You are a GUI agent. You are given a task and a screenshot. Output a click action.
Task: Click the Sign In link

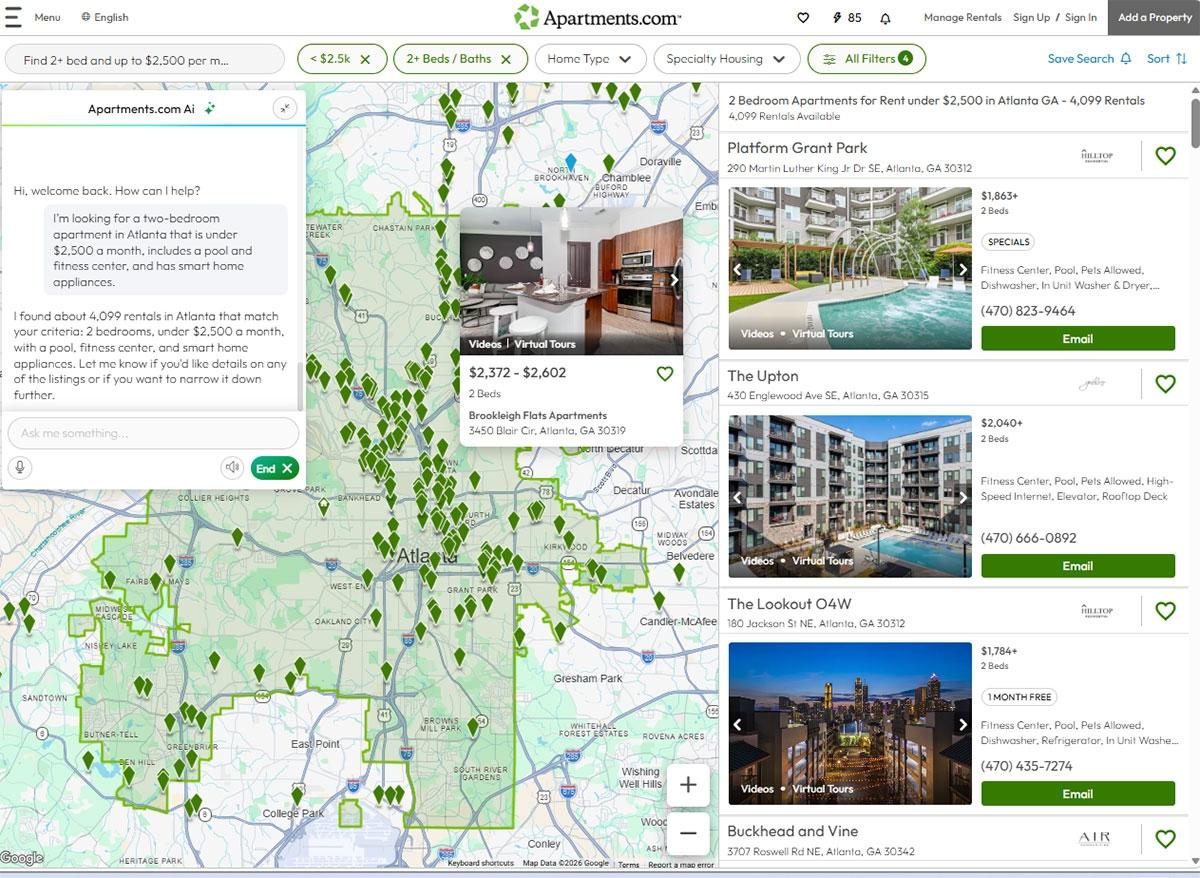(1080, 17)
